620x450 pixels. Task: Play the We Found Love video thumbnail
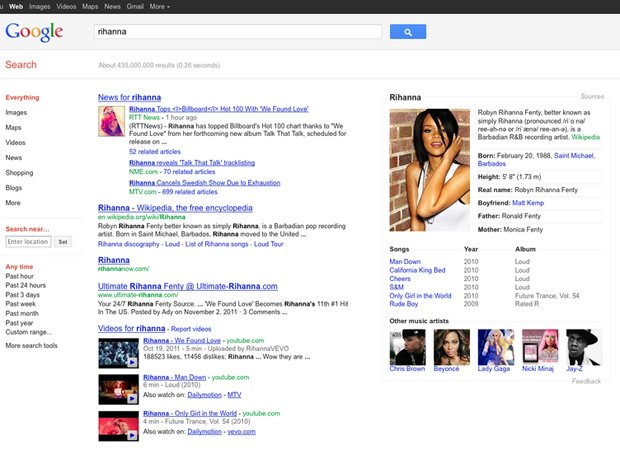click(x=118, y=352)
